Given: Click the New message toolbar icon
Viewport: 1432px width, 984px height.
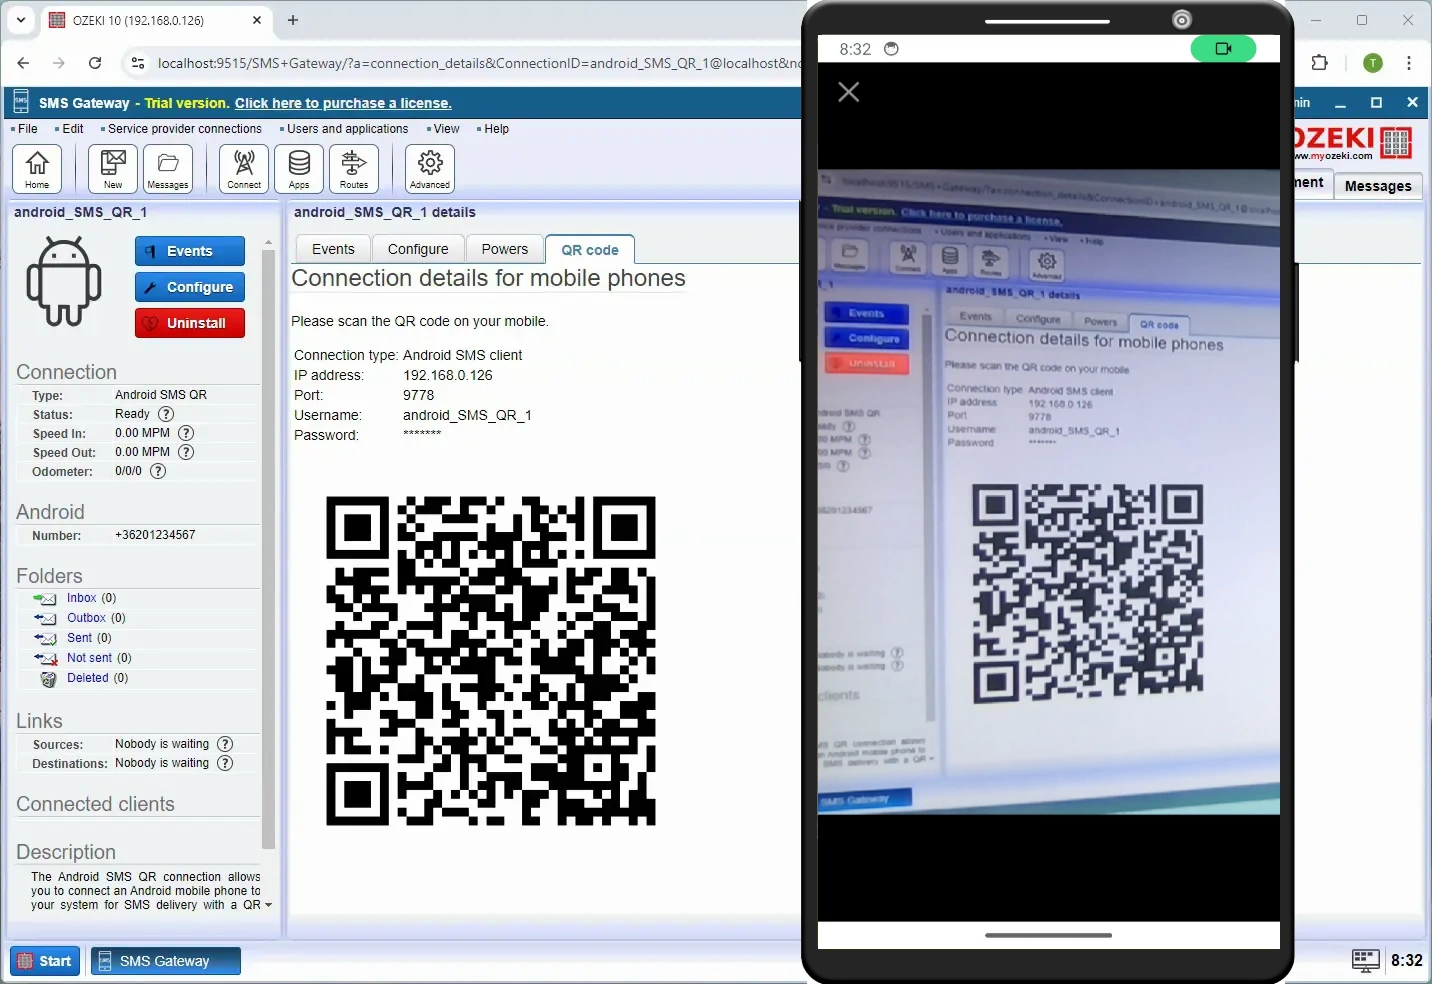Looking at the screenshot, I should [x=113, y=168].
